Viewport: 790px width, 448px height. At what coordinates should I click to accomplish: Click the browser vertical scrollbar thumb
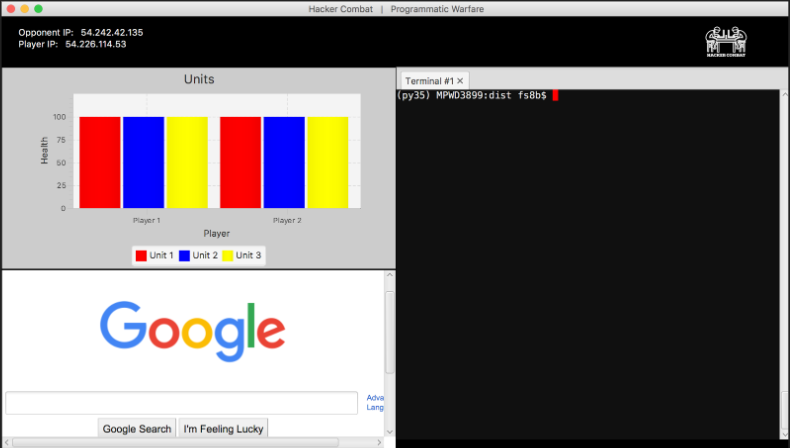(x=389, y=333)
